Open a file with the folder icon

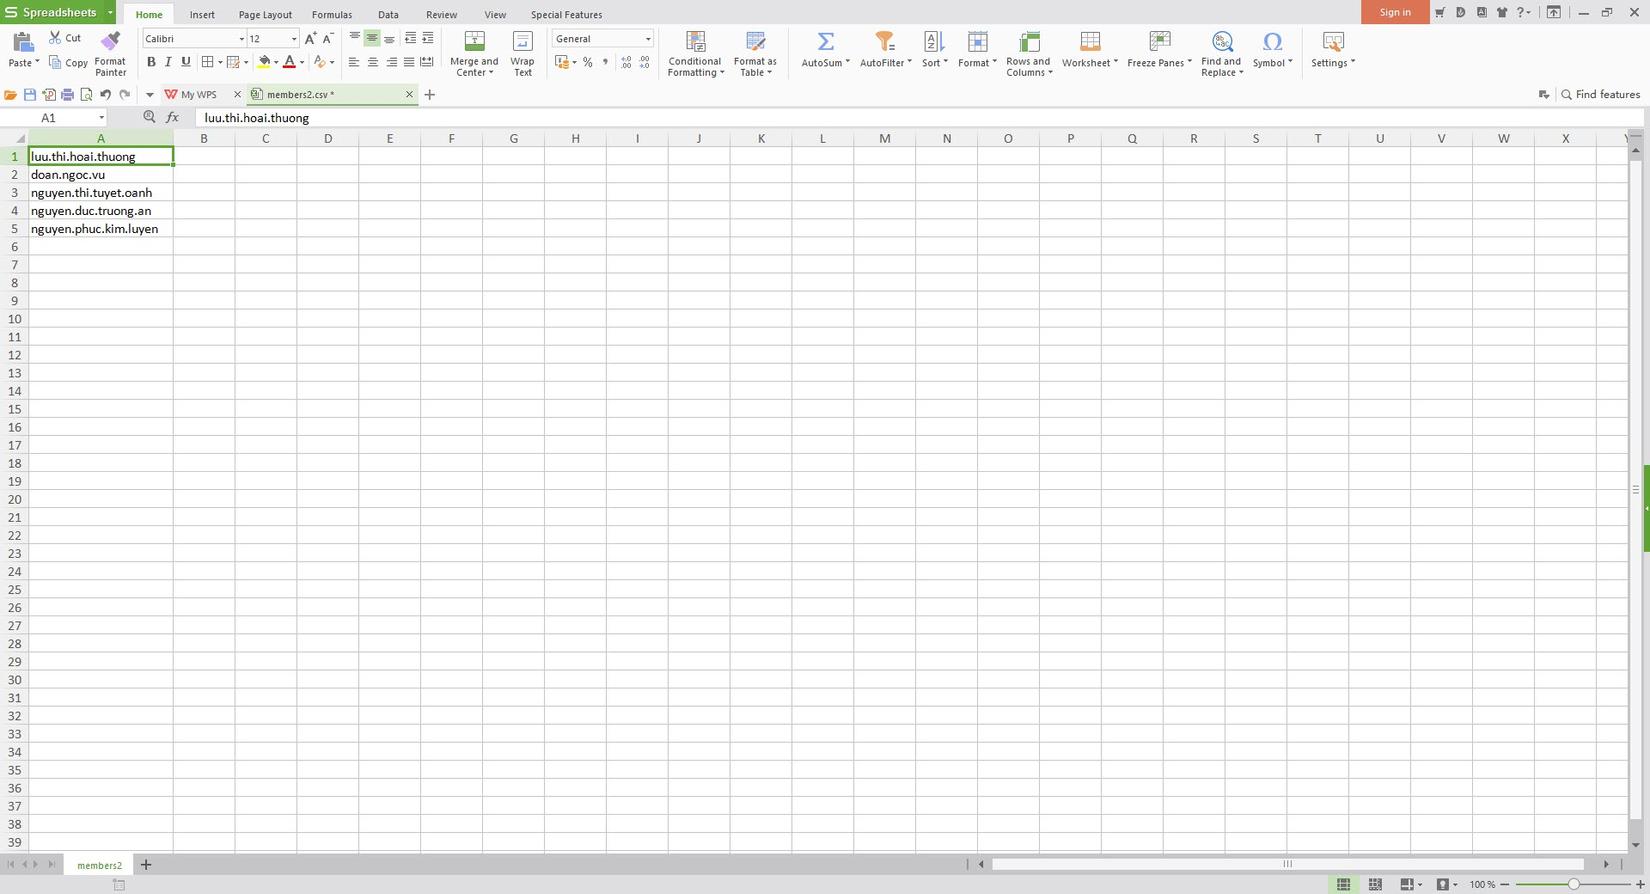pos(11,95)
